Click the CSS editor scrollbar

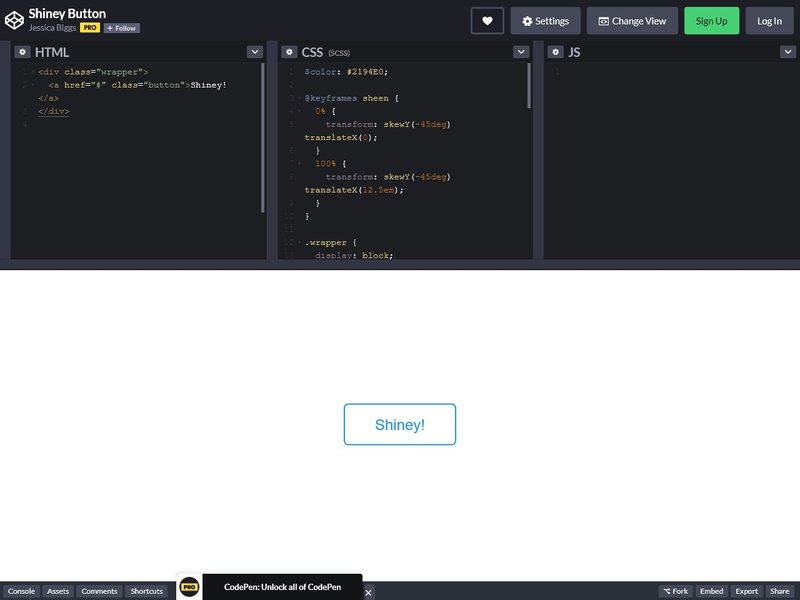point(529,86)
